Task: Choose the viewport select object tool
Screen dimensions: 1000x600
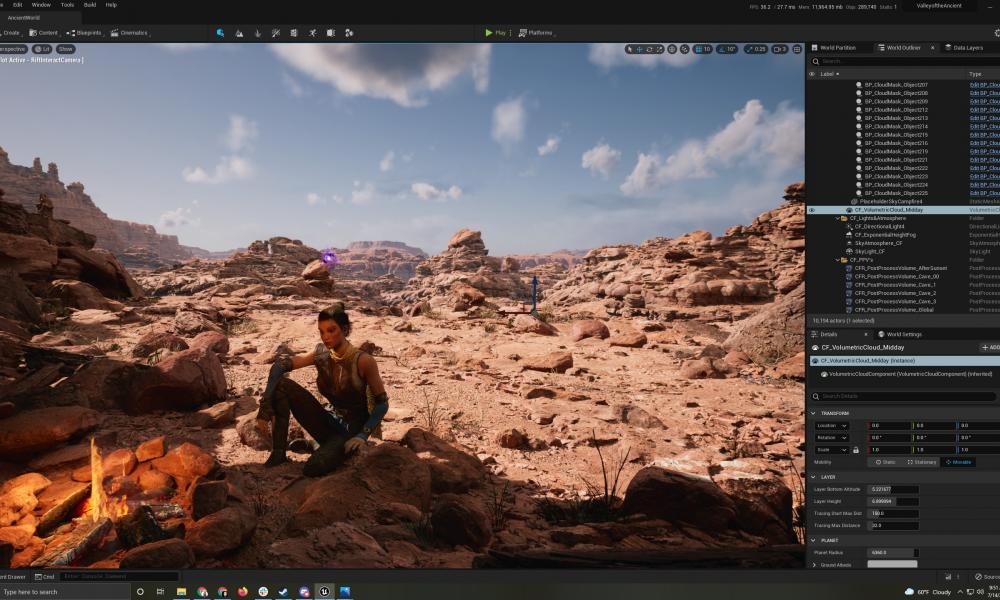Action: click(x=629, y=49)
